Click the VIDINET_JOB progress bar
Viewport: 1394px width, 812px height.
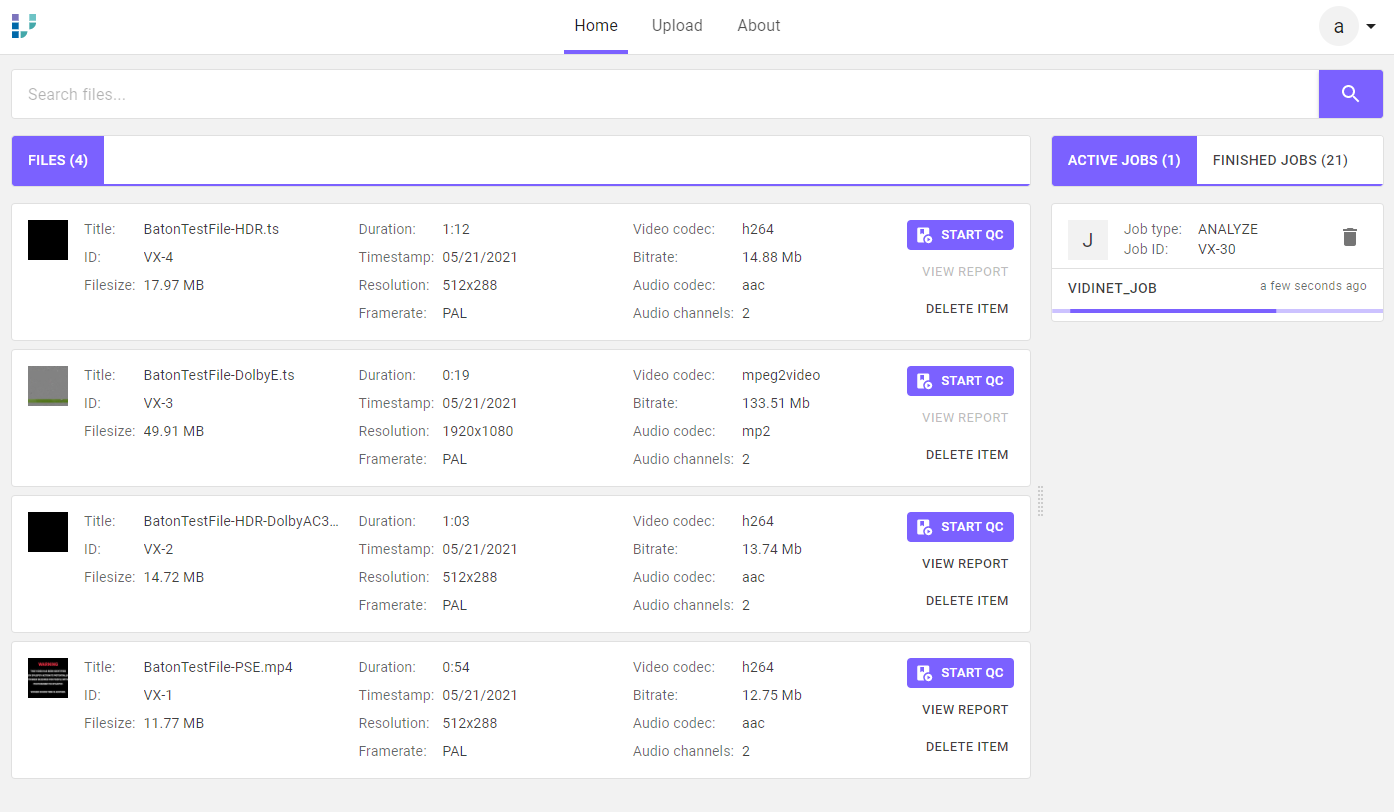tap(1217, 311)
